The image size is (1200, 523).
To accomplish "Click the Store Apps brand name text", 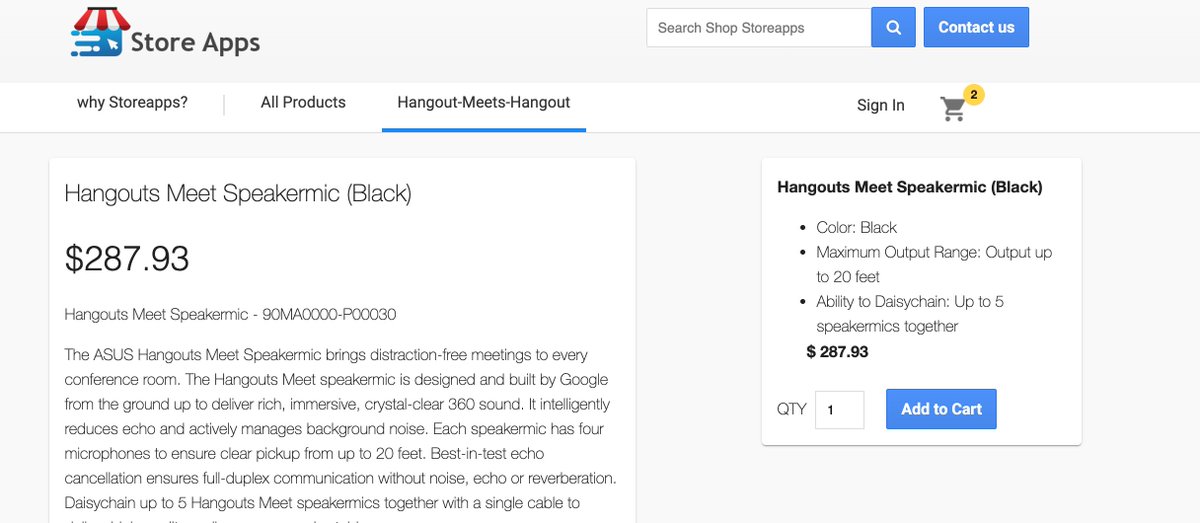I will pyautogui.click(x=195, y=43).
